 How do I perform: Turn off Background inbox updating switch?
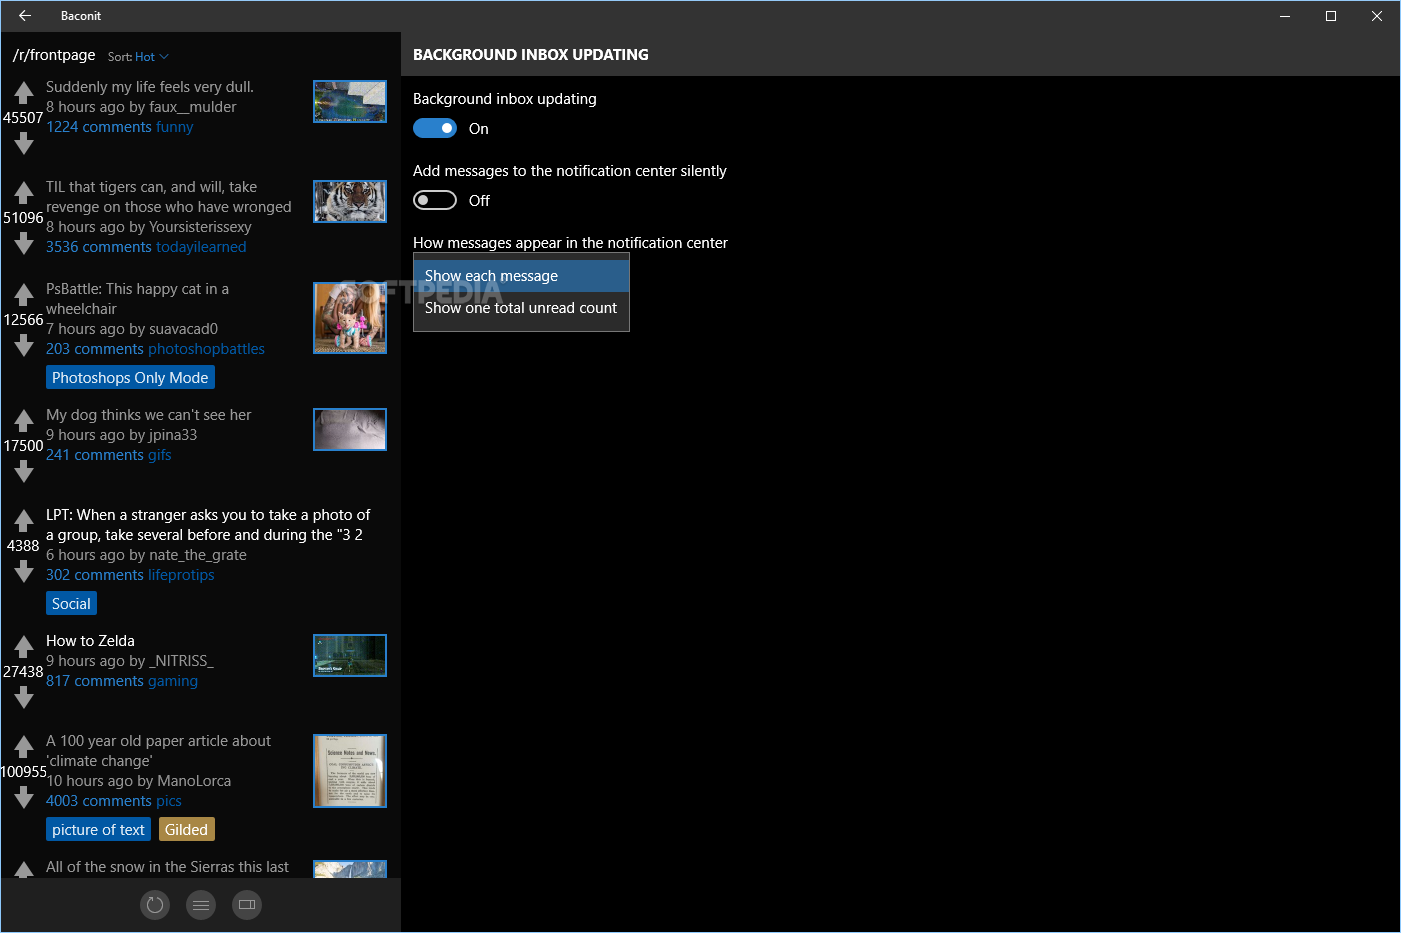(435, 128)
